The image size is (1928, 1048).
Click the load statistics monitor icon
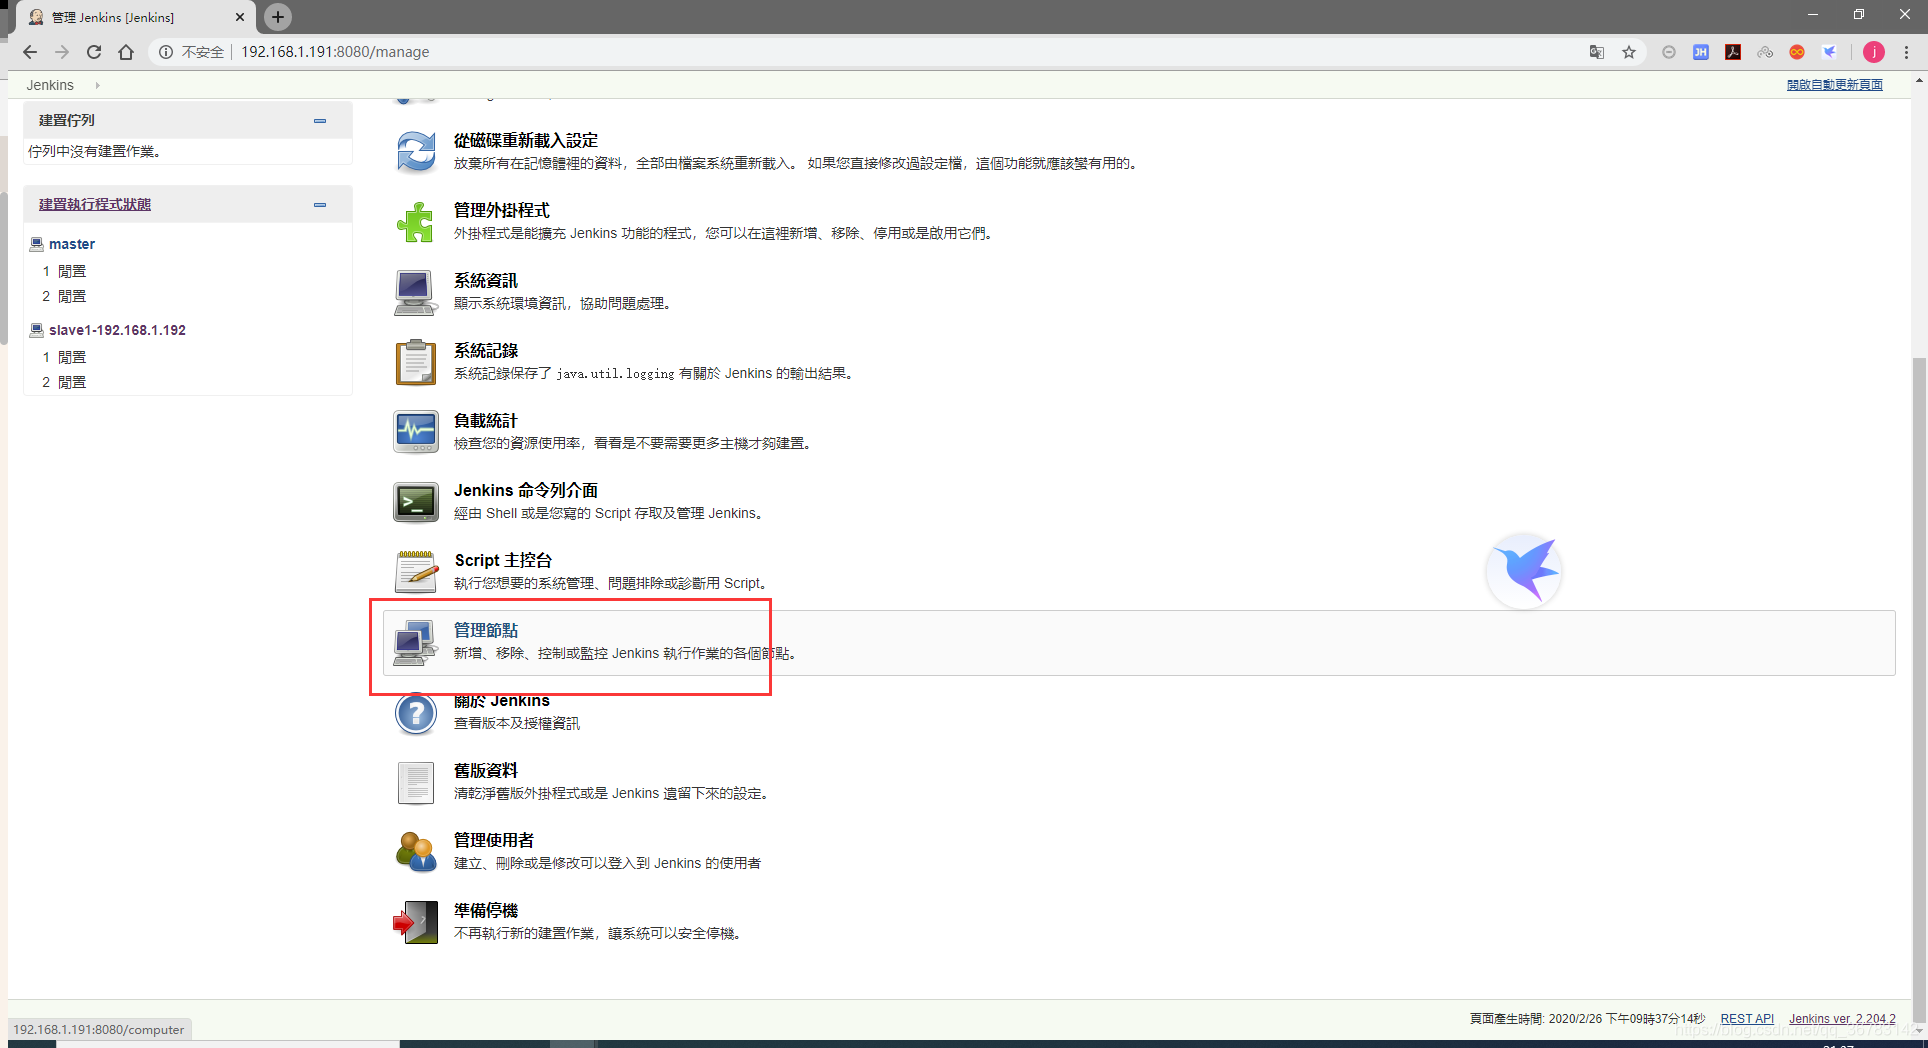416,432
